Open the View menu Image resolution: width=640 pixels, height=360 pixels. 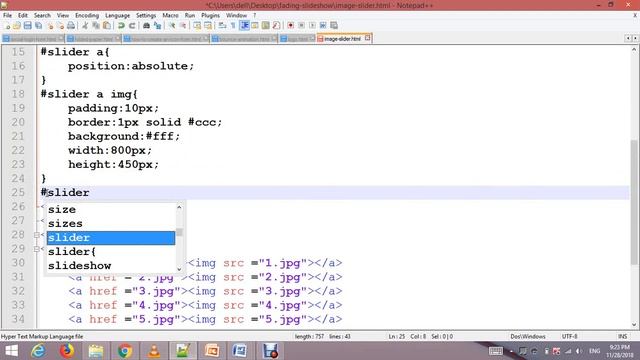coord(63,16)
